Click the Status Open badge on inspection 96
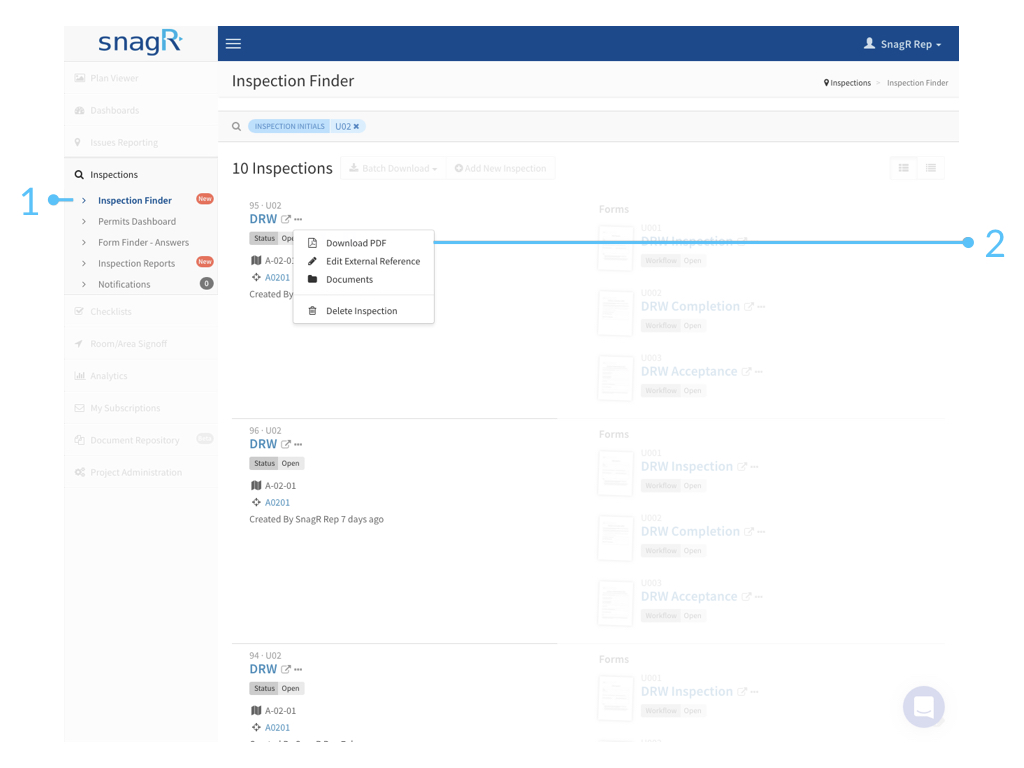 277,464
